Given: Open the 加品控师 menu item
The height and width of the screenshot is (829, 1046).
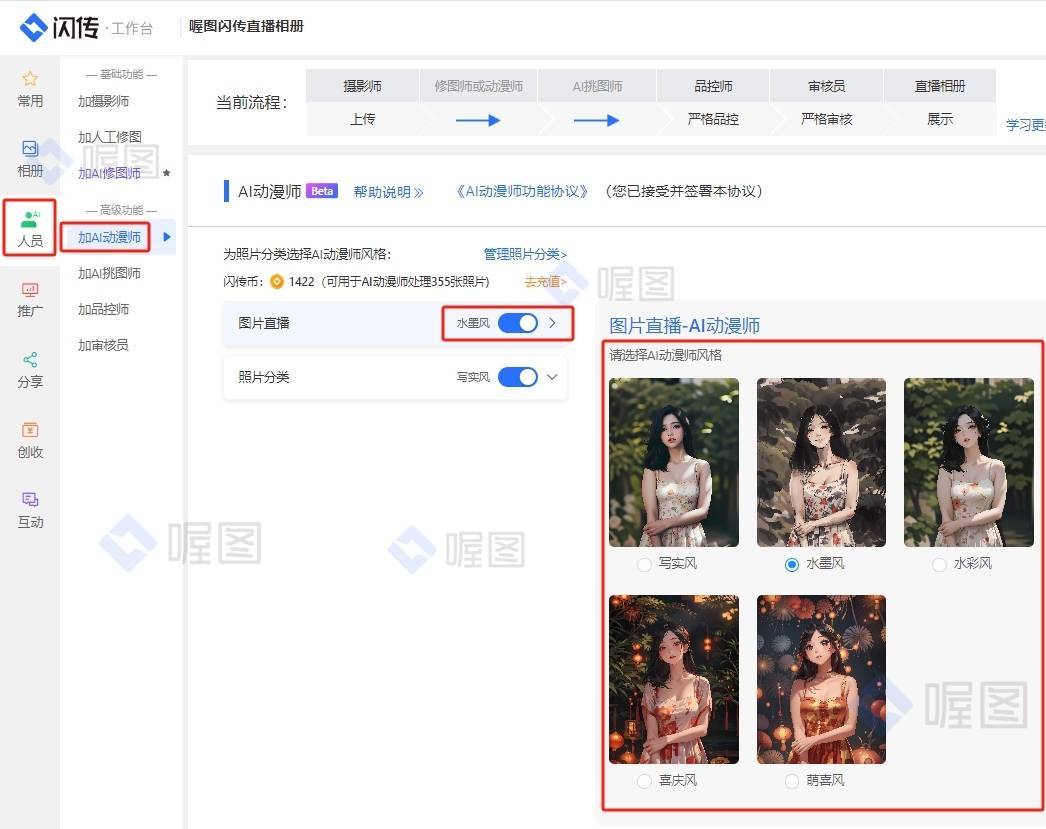Looking at the screenshot, I should pyautogui.click(x=103, y=309).
